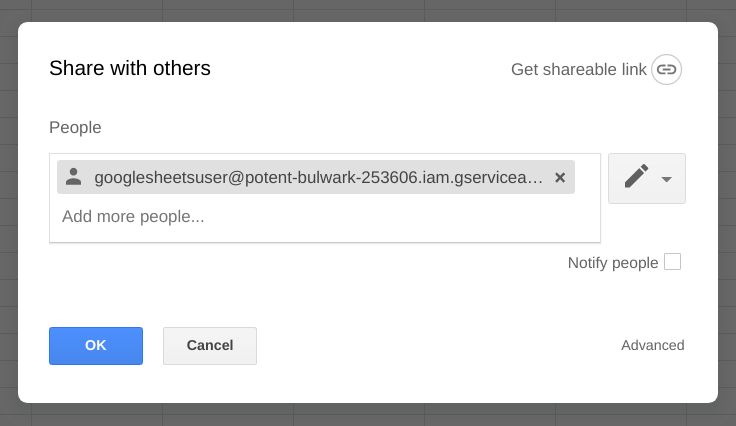Click the "Share with others" dialog heading

click(x=130, y=68)
